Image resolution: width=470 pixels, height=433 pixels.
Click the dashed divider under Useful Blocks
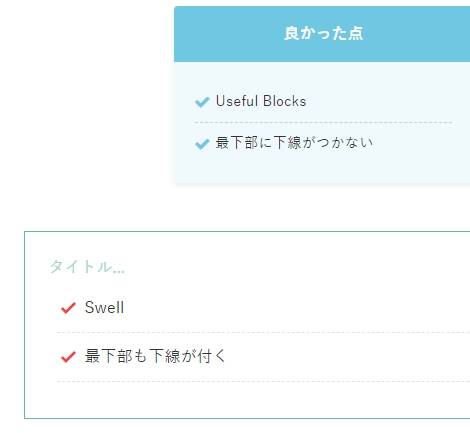tap(323, 123)
